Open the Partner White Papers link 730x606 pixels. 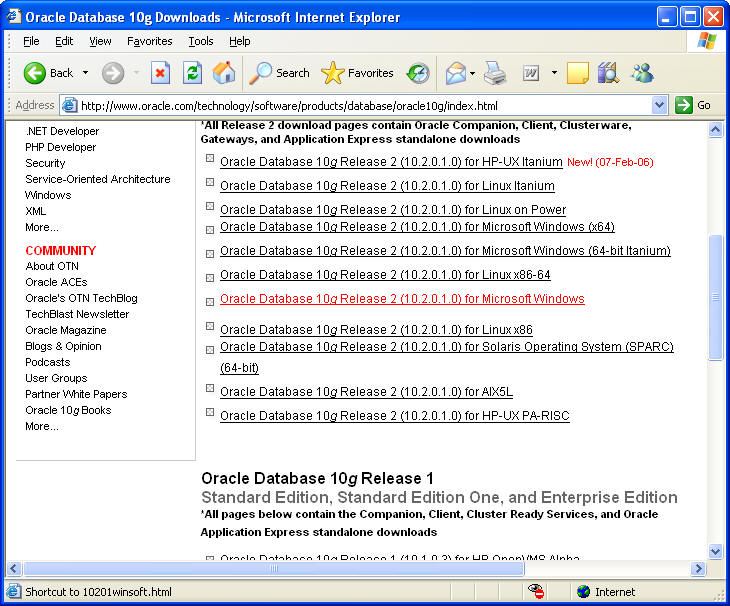pyautogui.click(x=76, y=394)
